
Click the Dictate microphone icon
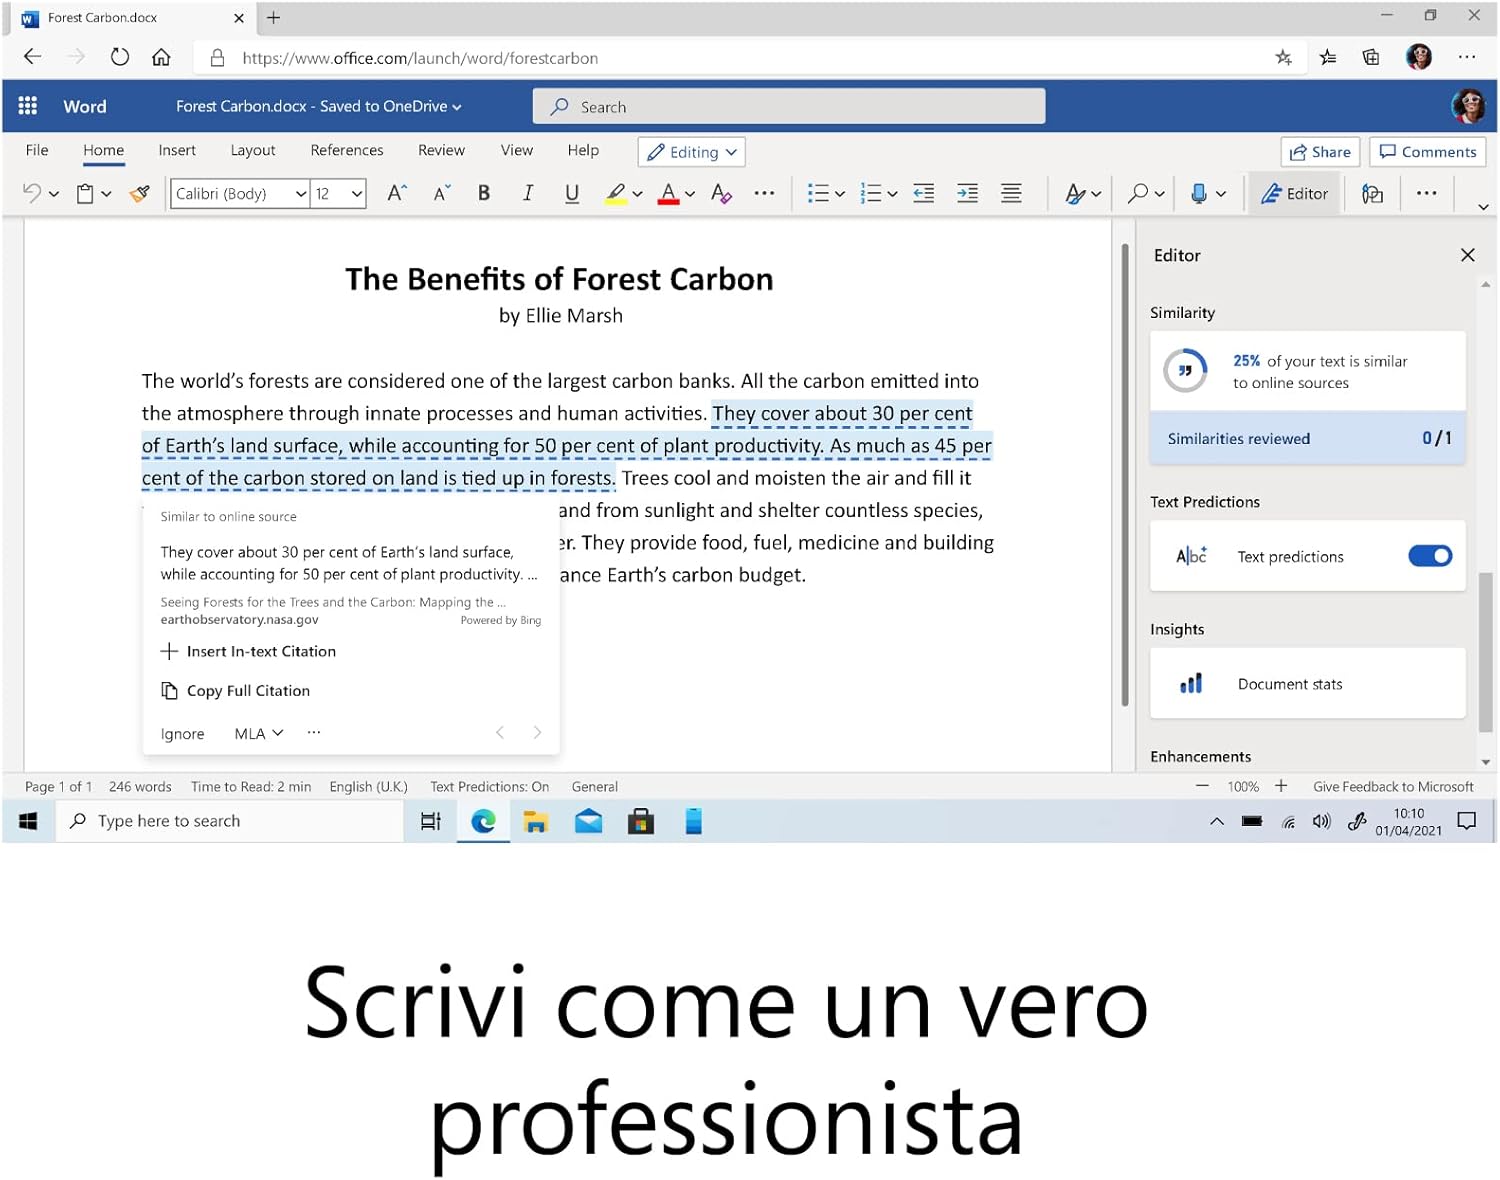(1198, 193)
